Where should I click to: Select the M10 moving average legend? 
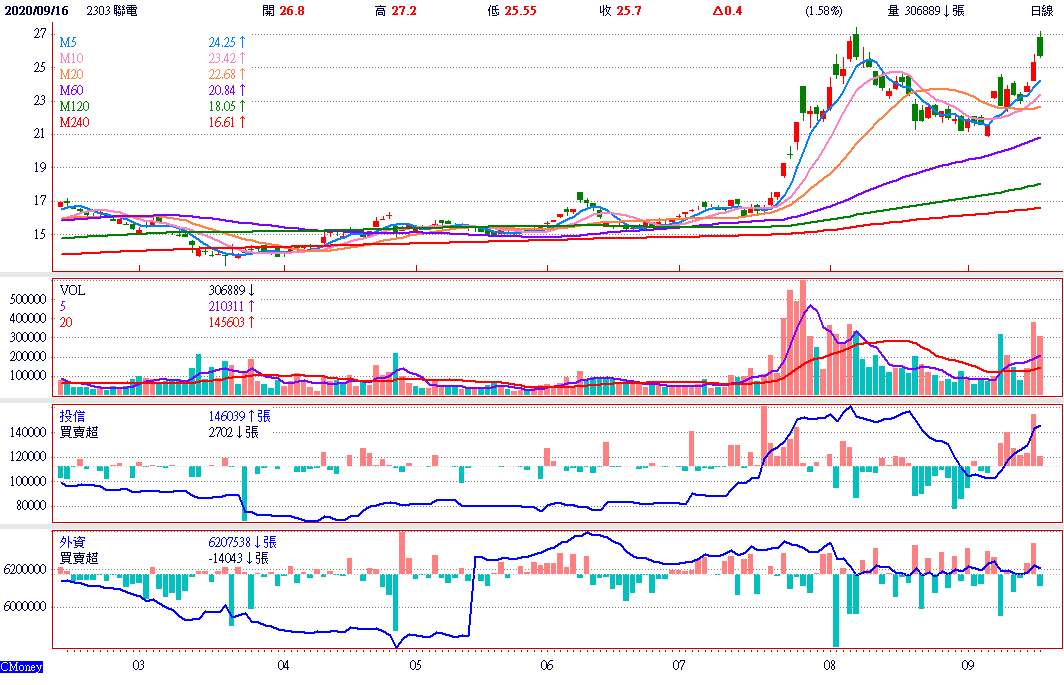[70, 59]
